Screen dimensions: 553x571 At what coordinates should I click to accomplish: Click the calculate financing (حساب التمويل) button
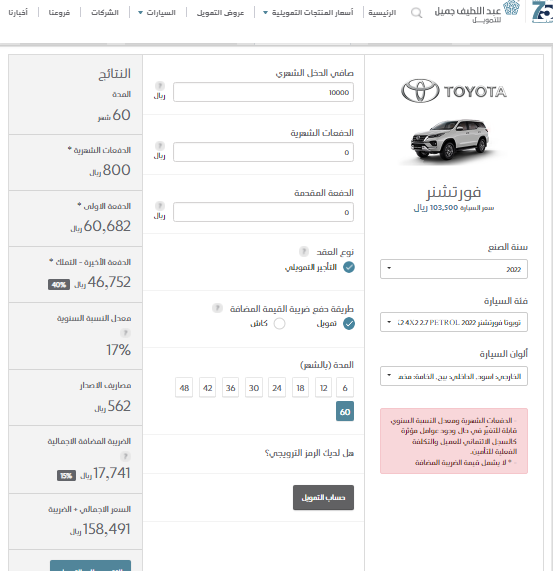pyautogui.click(x=323, y=497)
